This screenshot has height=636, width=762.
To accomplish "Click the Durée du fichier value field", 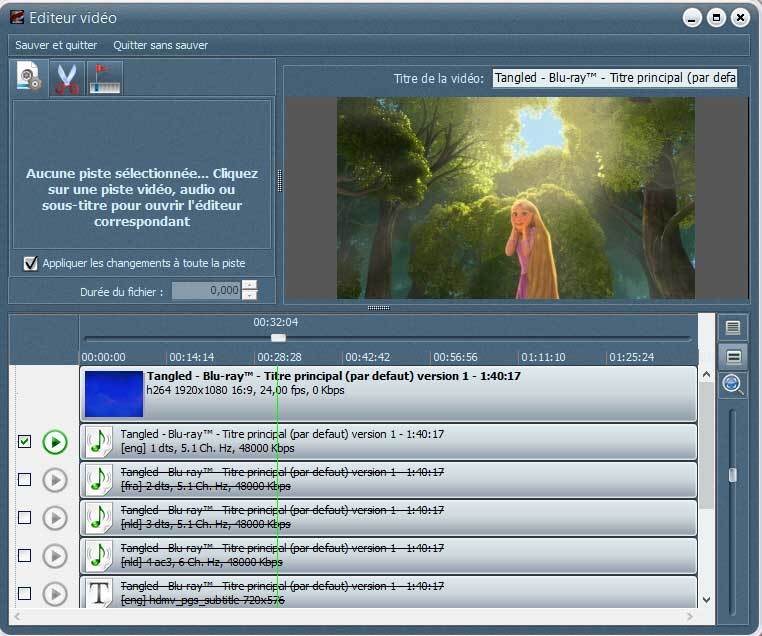I will pos(207,291).
